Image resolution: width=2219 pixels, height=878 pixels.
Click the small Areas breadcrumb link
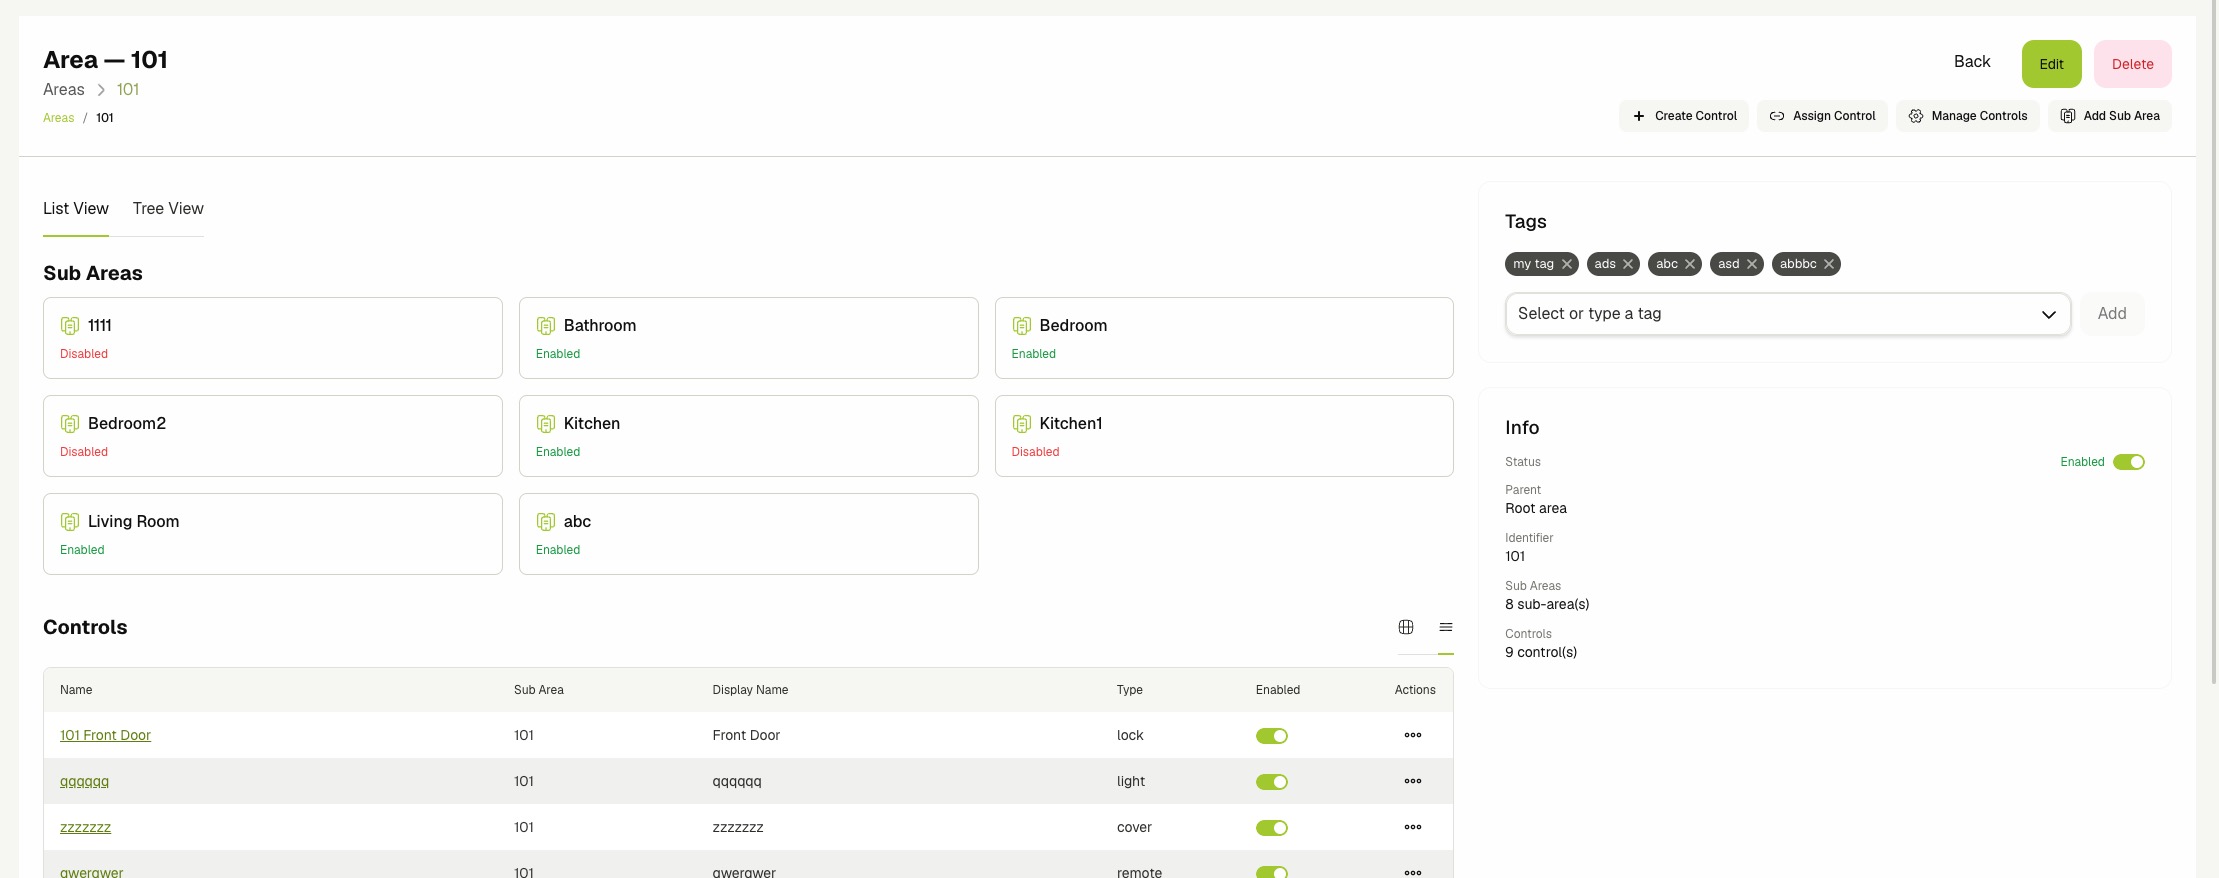tap(59, 118)
